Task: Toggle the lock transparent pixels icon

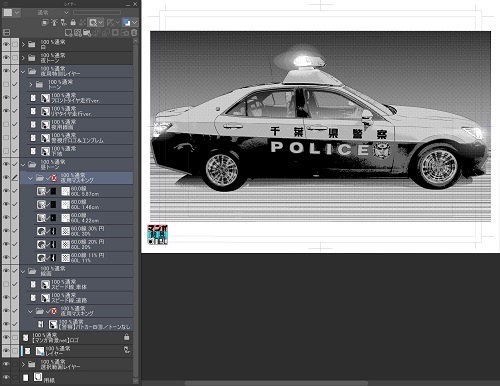Action: (82, 22)
